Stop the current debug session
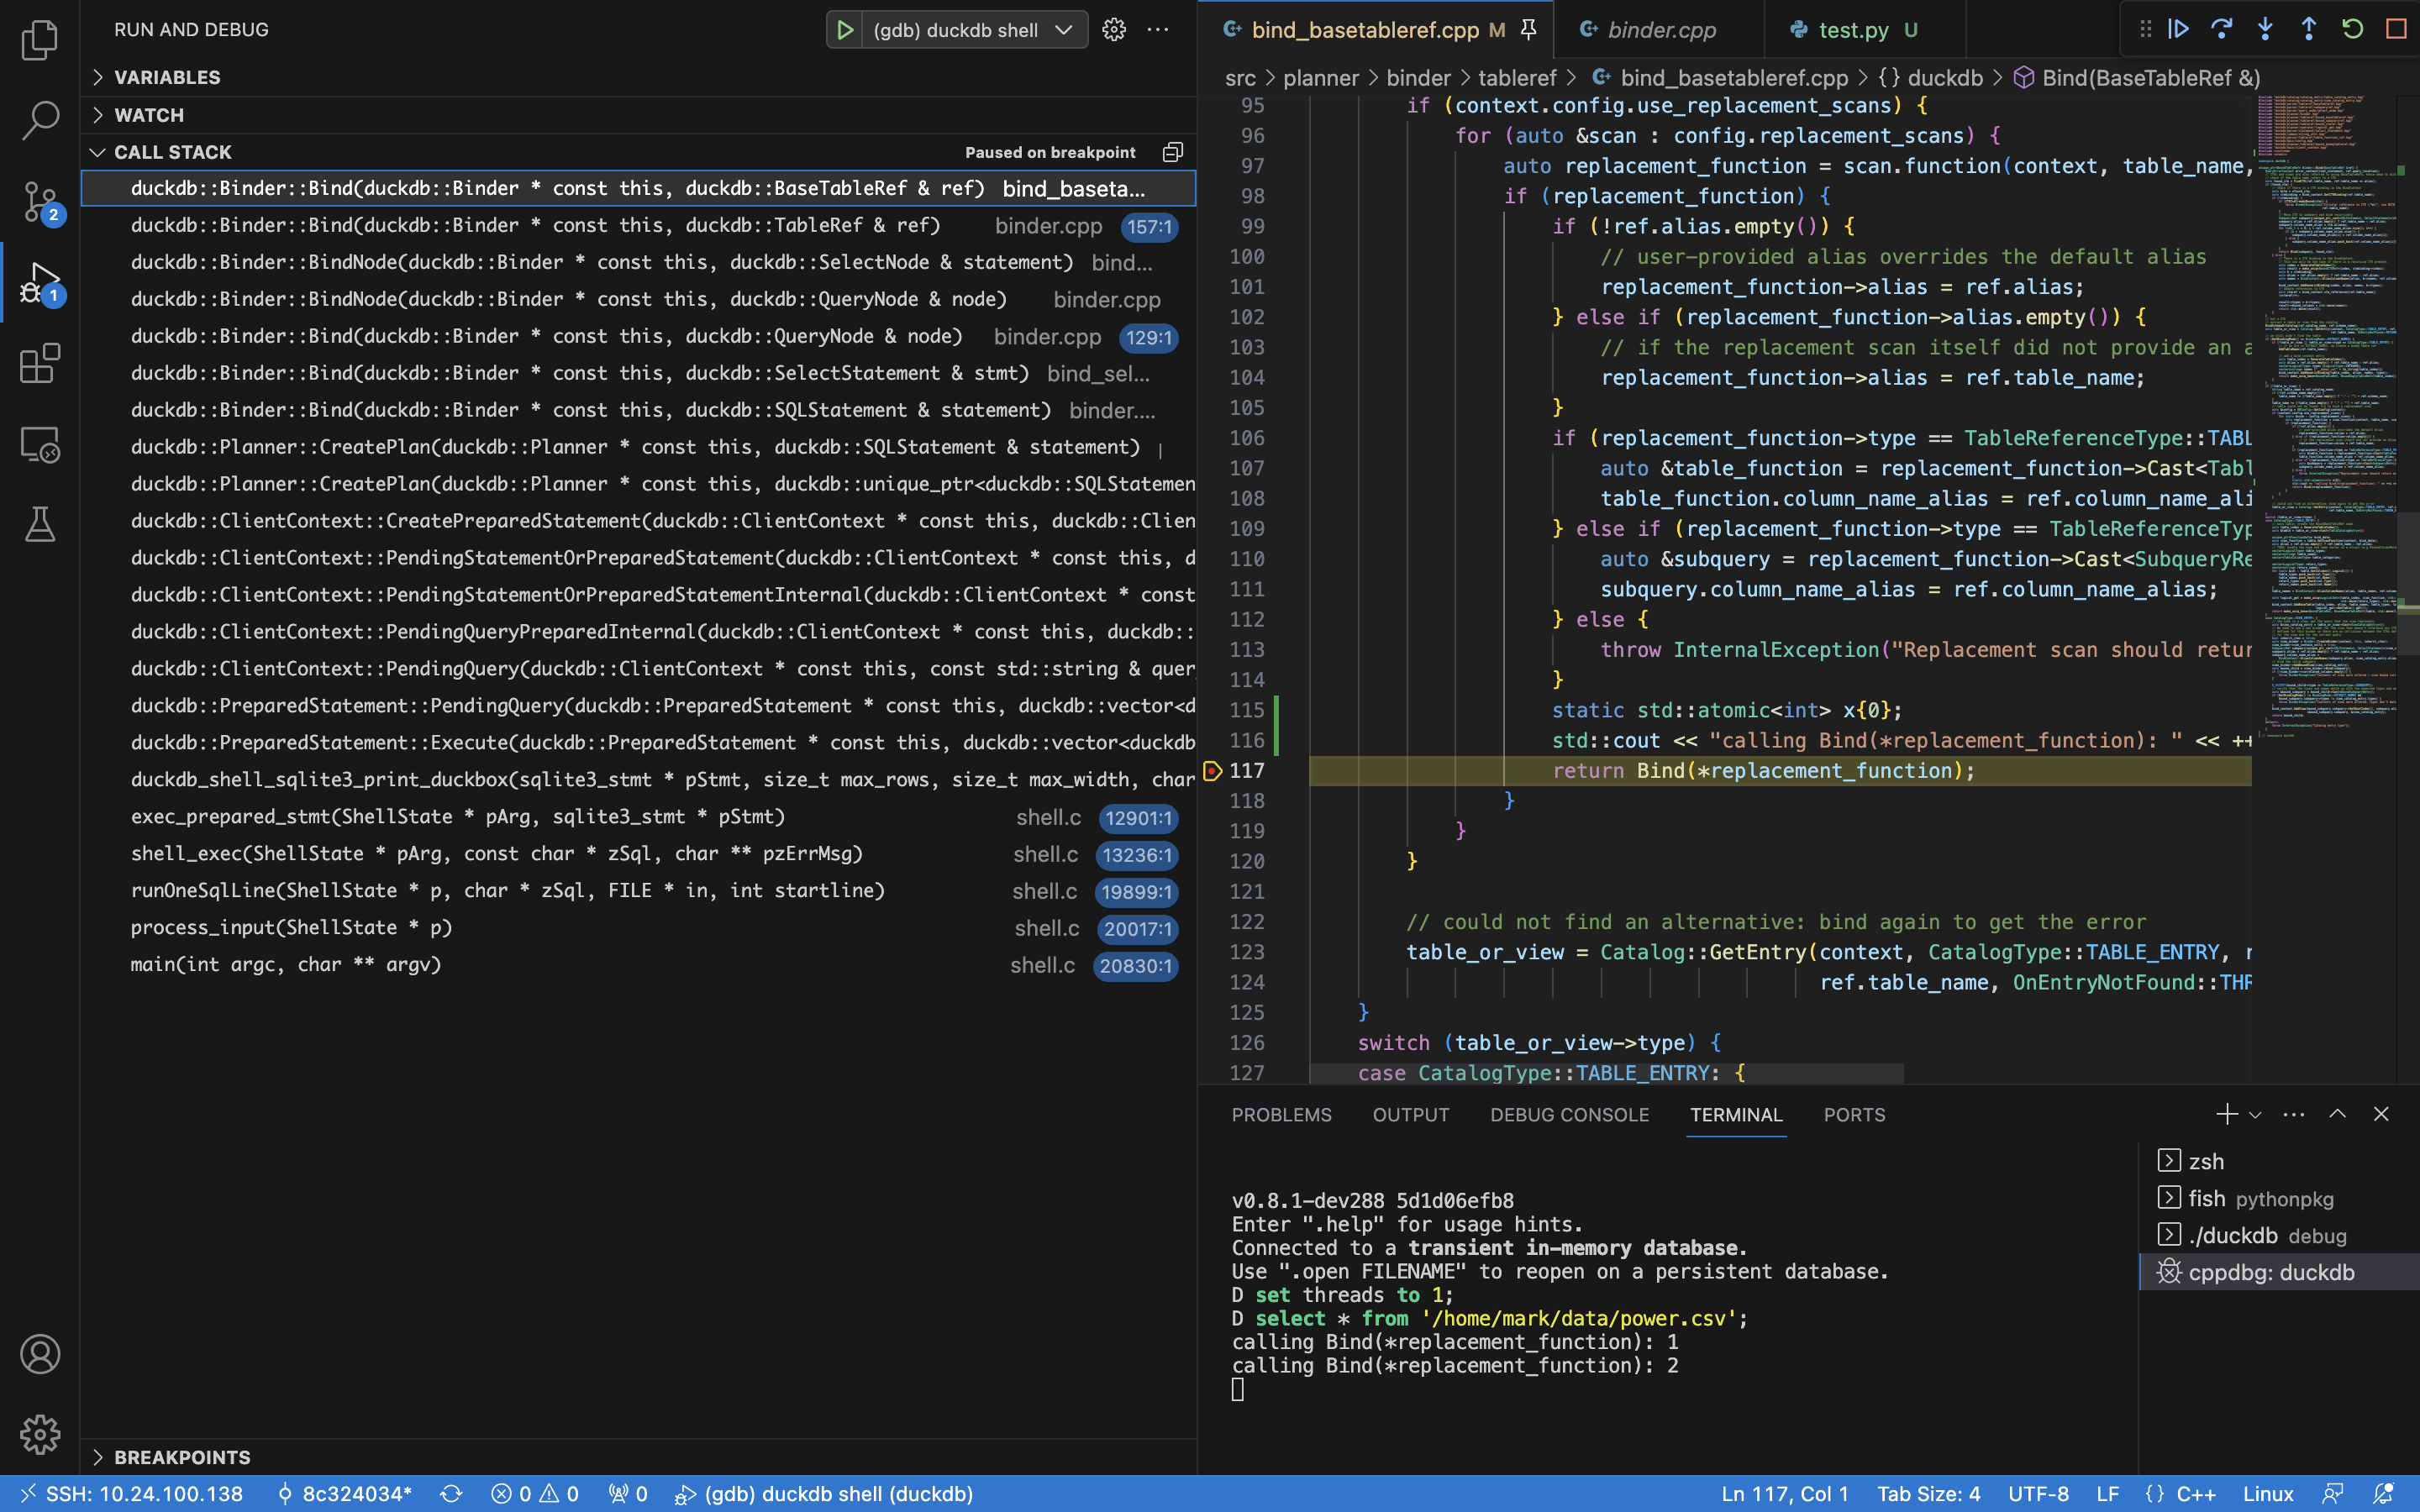This screenshot has height=1512, width=2420. [2395, 29]
